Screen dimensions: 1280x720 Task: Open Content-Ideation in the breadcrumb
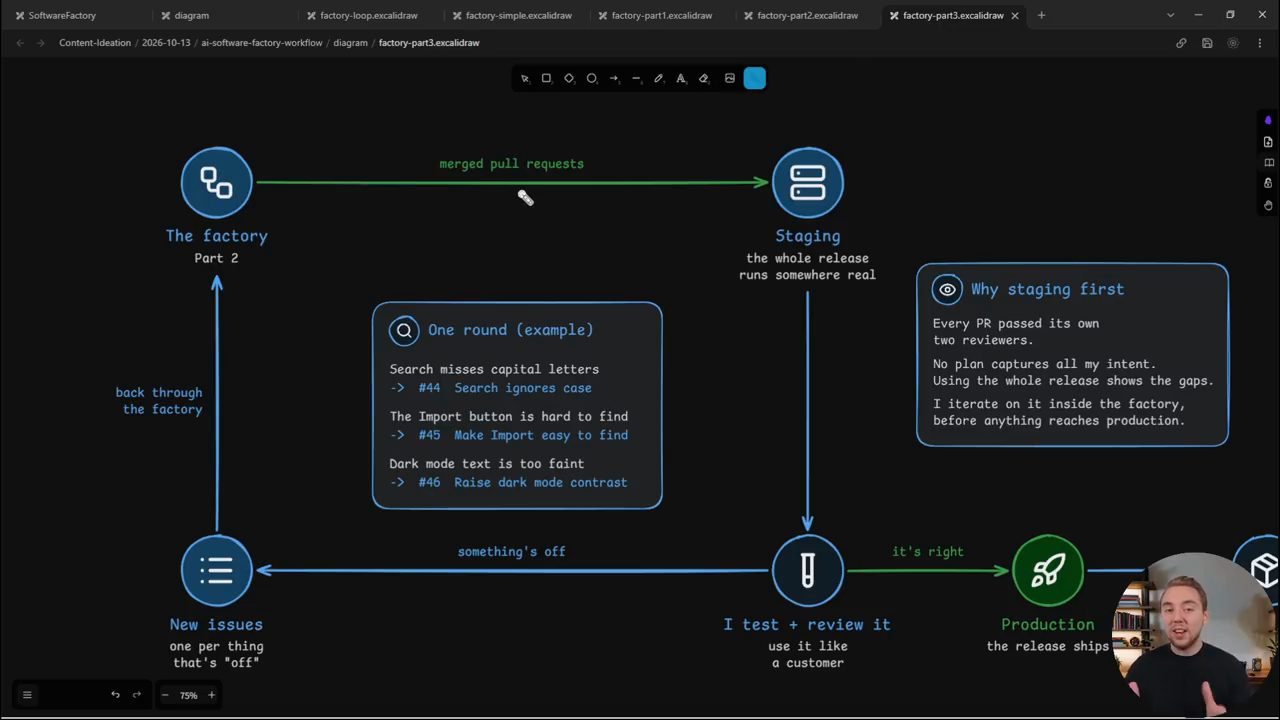tap(95, 43)
